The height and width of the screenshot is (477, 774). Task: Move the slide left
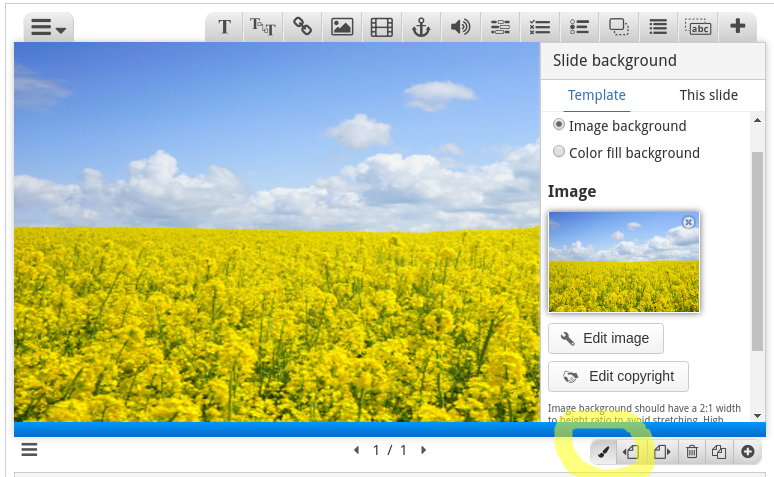[631, 452]
